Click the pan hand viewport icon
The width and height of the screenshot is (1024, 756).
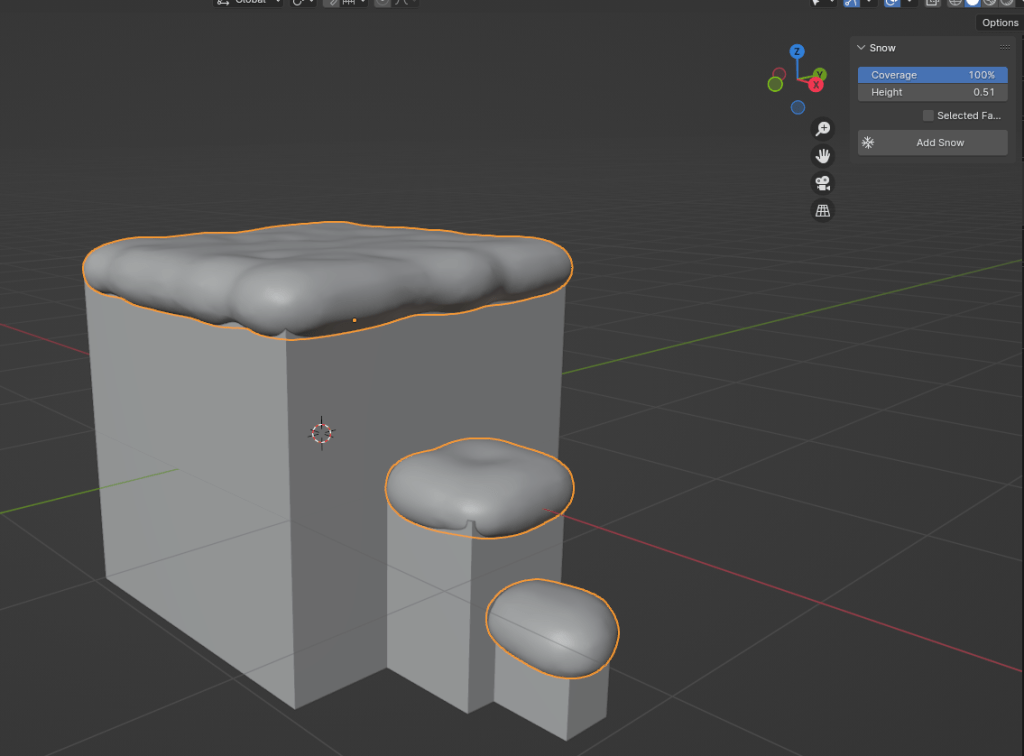click(823, 156)
